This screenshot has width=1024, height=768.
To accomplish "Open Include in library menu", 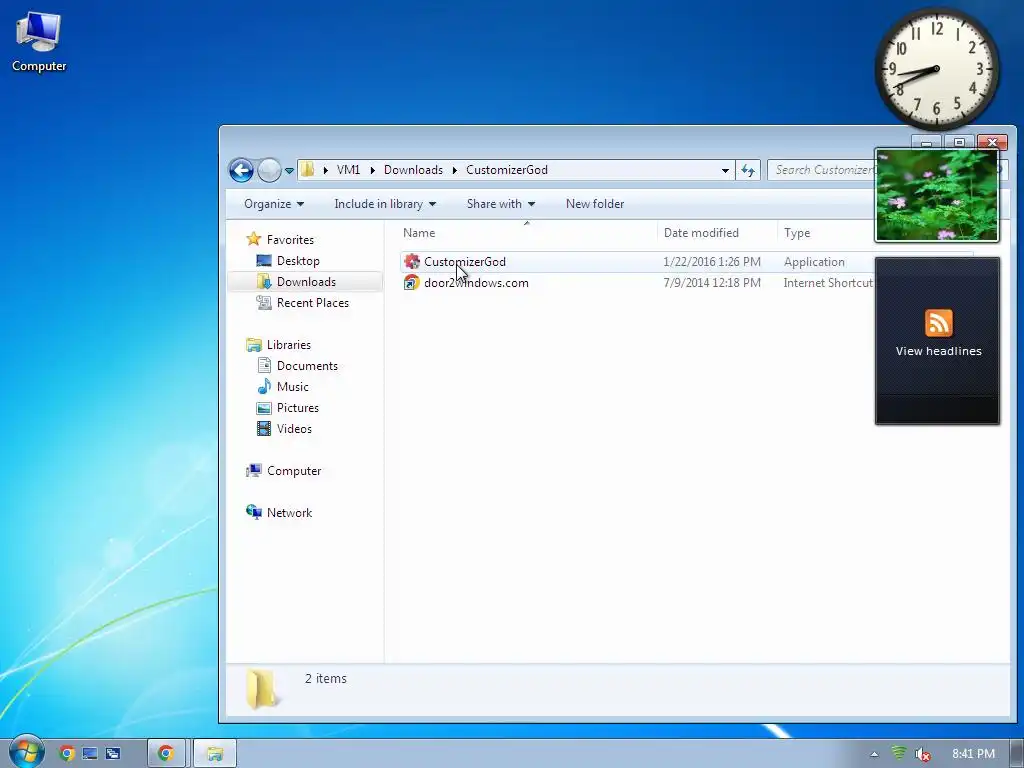I will [385, 204].
